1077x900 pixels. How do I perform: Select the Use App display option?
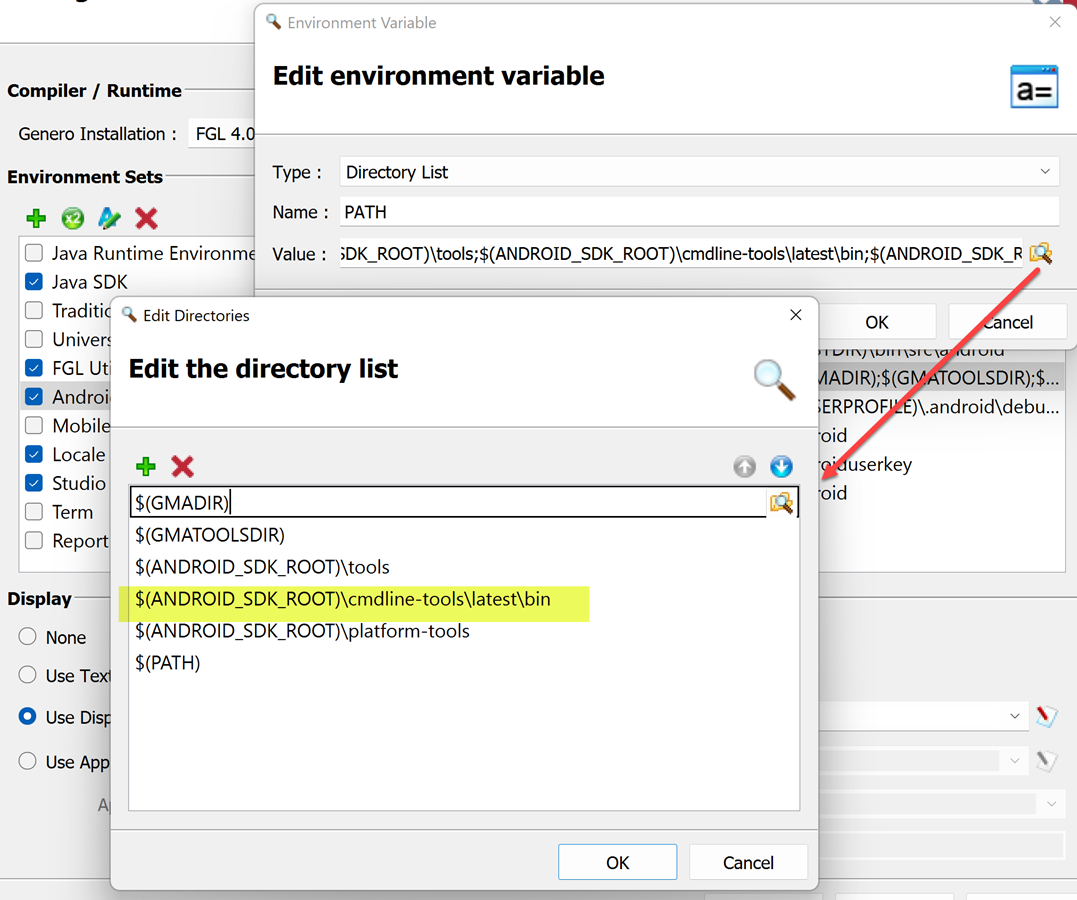[27, 761]
